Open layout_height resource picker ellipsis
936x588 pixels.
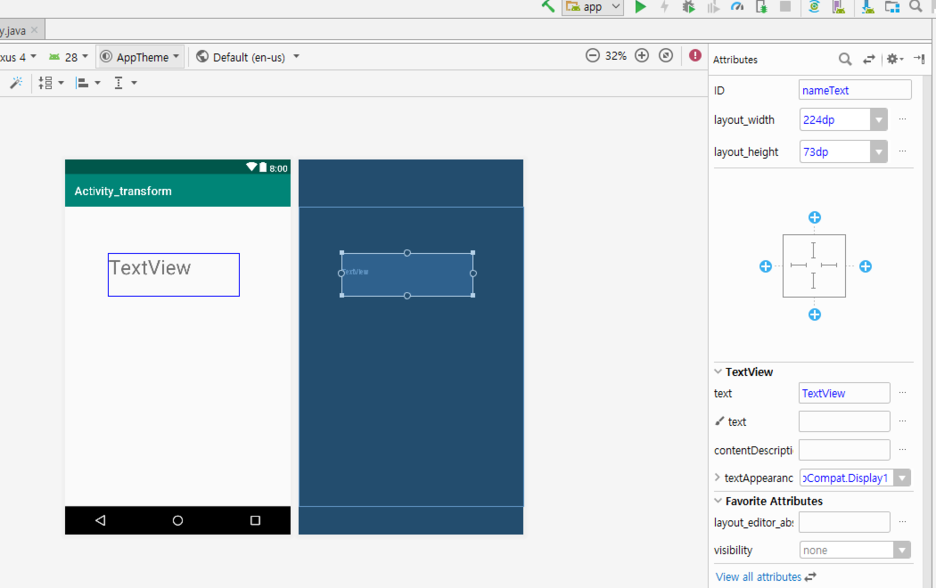pyautogui.click(x=903, y=152)
